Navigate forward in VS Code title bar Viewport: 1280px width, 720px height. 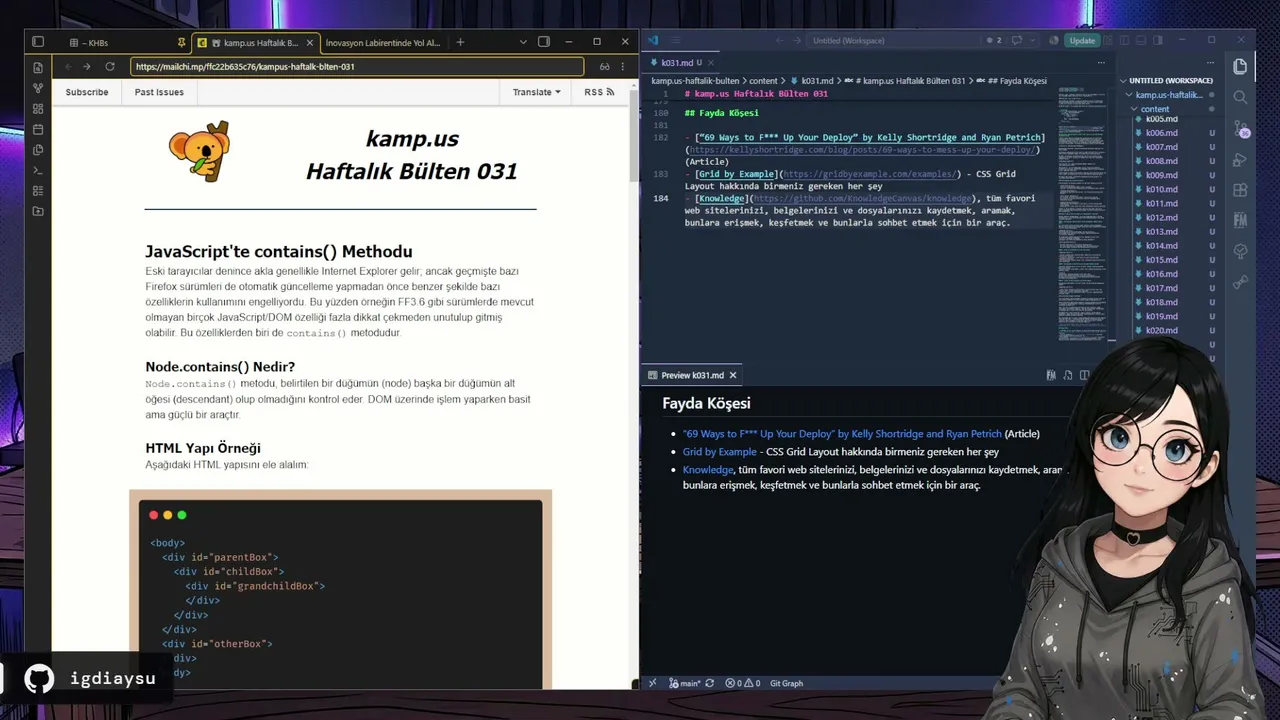(799, 41)
